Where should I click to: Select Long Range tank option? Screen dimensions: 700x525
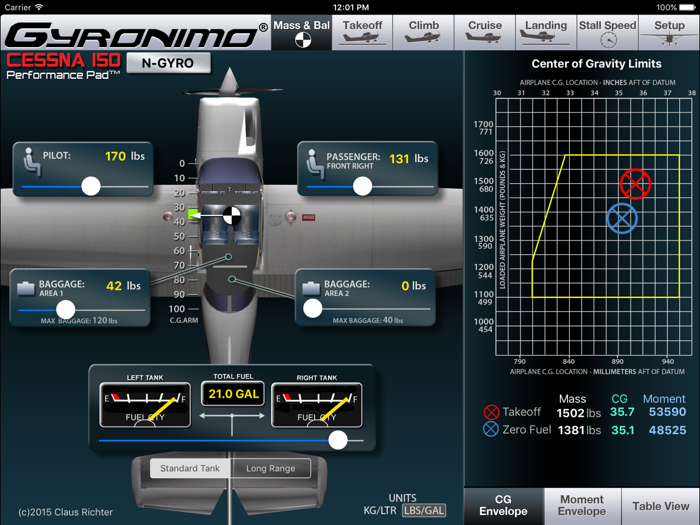coord(271,468)
